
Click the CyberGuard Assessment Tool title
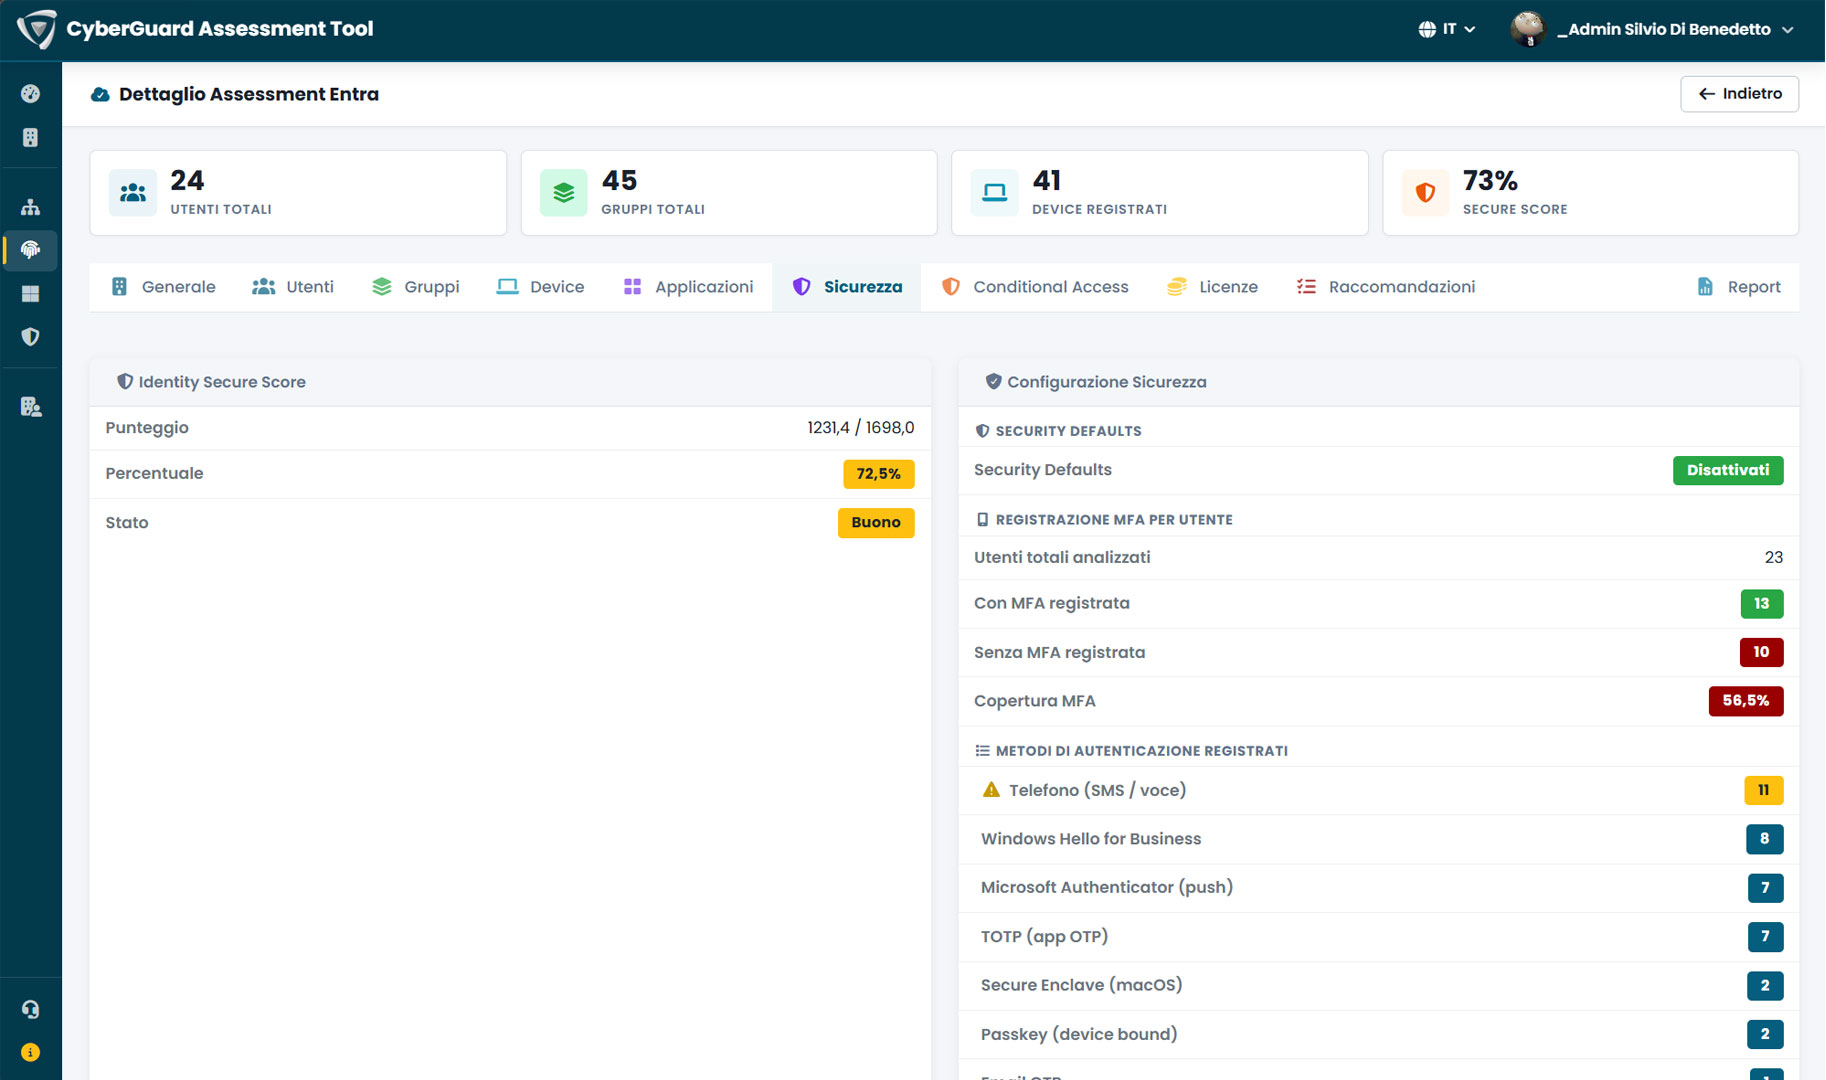220,29
